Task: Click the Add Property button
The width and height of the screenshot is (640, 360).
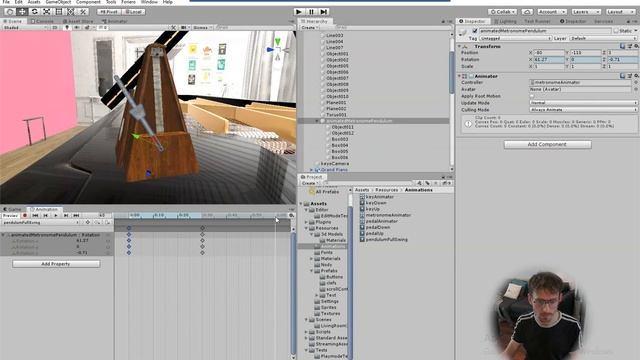Action: (x=56, y=264)
